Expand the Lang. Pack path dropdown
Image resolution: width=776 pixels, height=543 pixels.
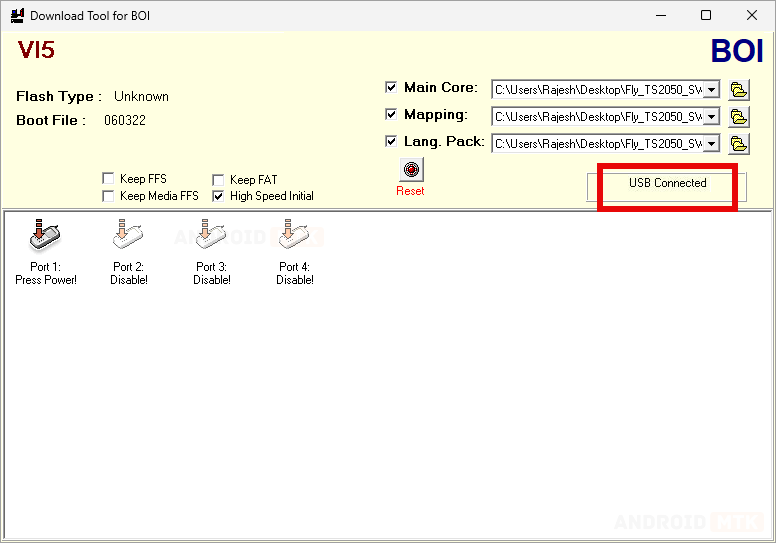(711, 144)
